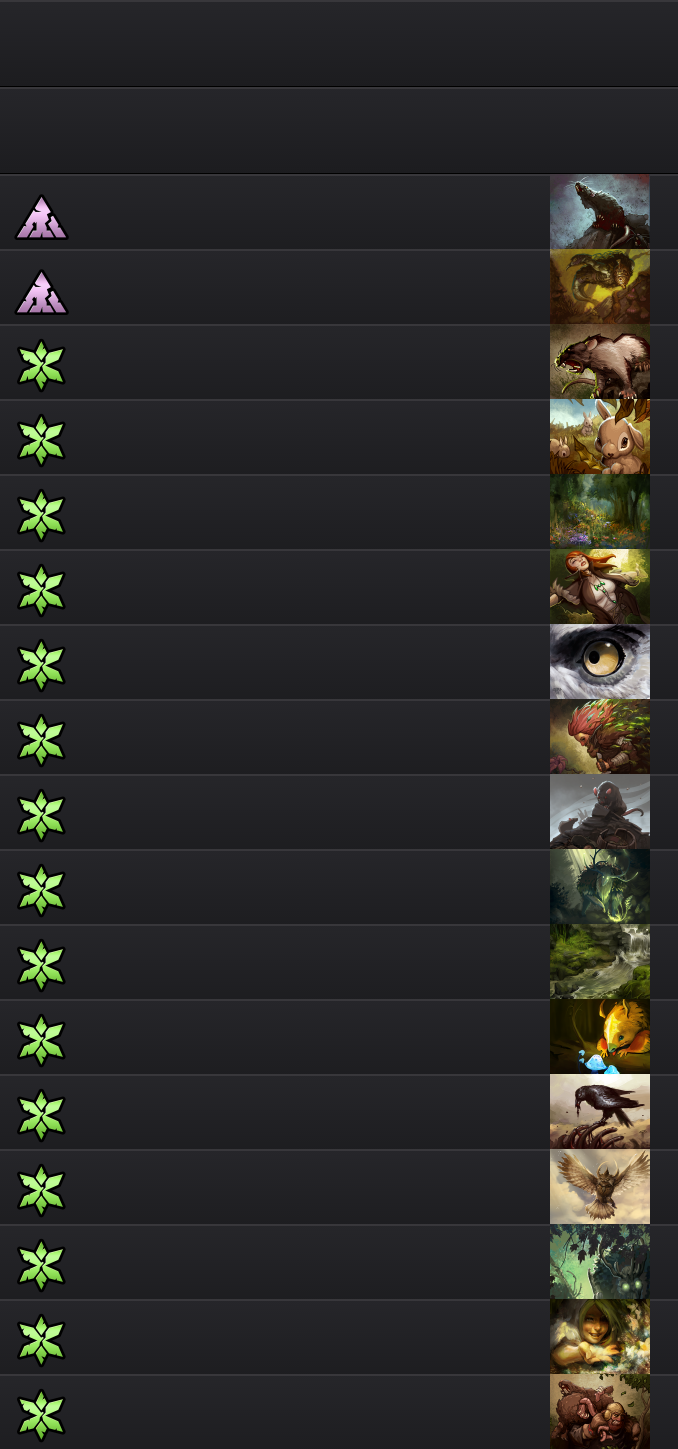Click the green leaf icon in the black crow row
Screen dimensions: 678x1449
point(41,1115)
